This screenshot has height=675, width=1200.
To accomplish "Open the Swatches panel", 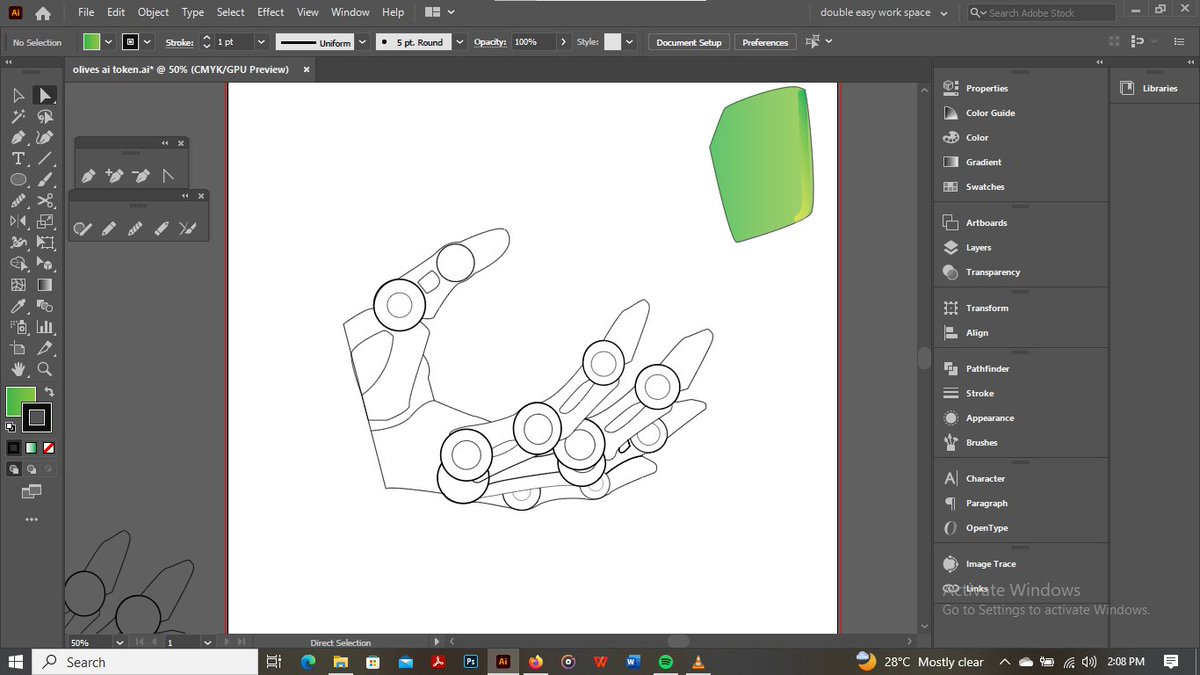I will (983, 187).
